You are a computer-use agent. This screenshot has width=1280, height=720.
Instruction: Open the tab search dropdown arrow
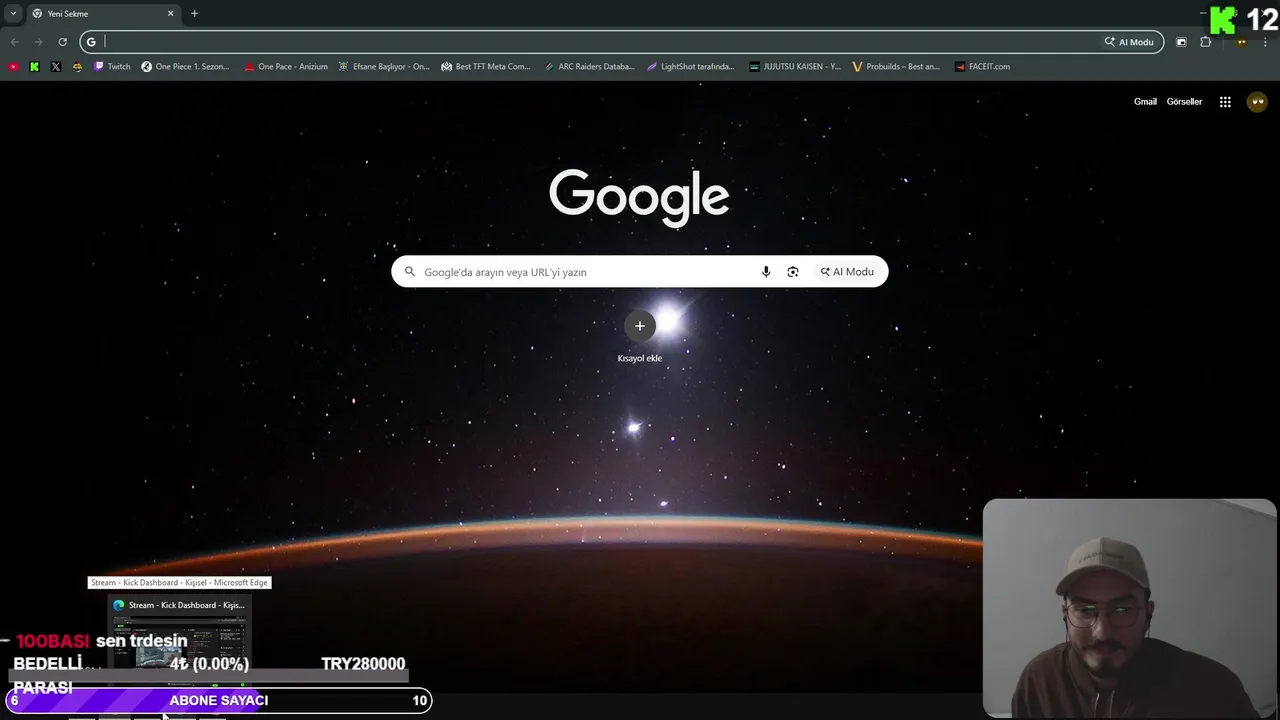point(13,14)
